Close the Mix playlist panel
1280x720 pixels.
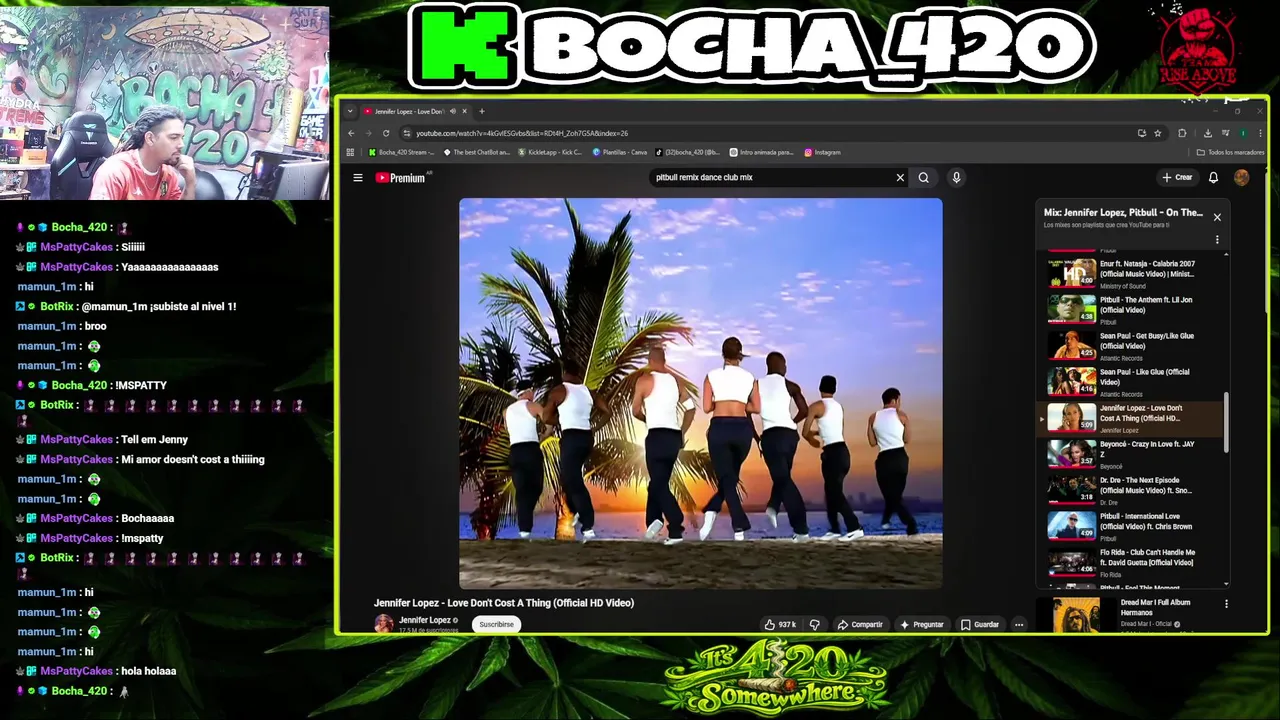tap(1217, 217)
